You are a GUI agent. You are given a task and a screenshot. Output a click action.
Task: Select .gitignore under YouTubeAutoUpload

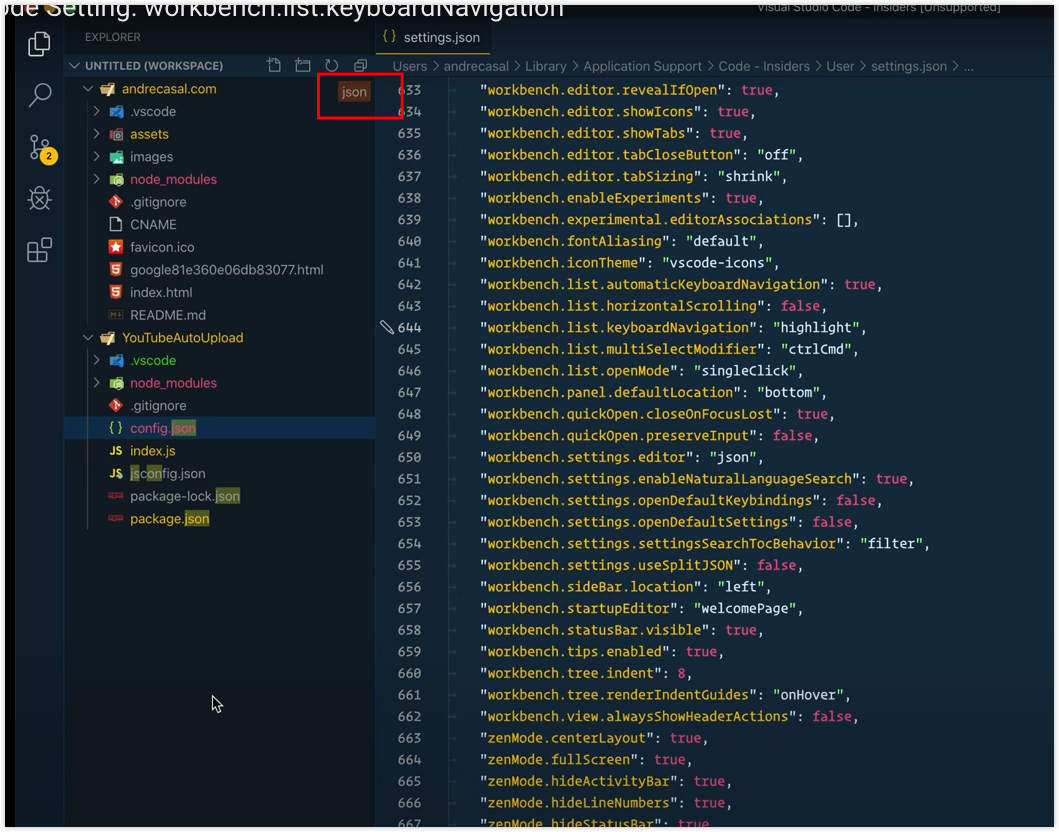[158, 405]
